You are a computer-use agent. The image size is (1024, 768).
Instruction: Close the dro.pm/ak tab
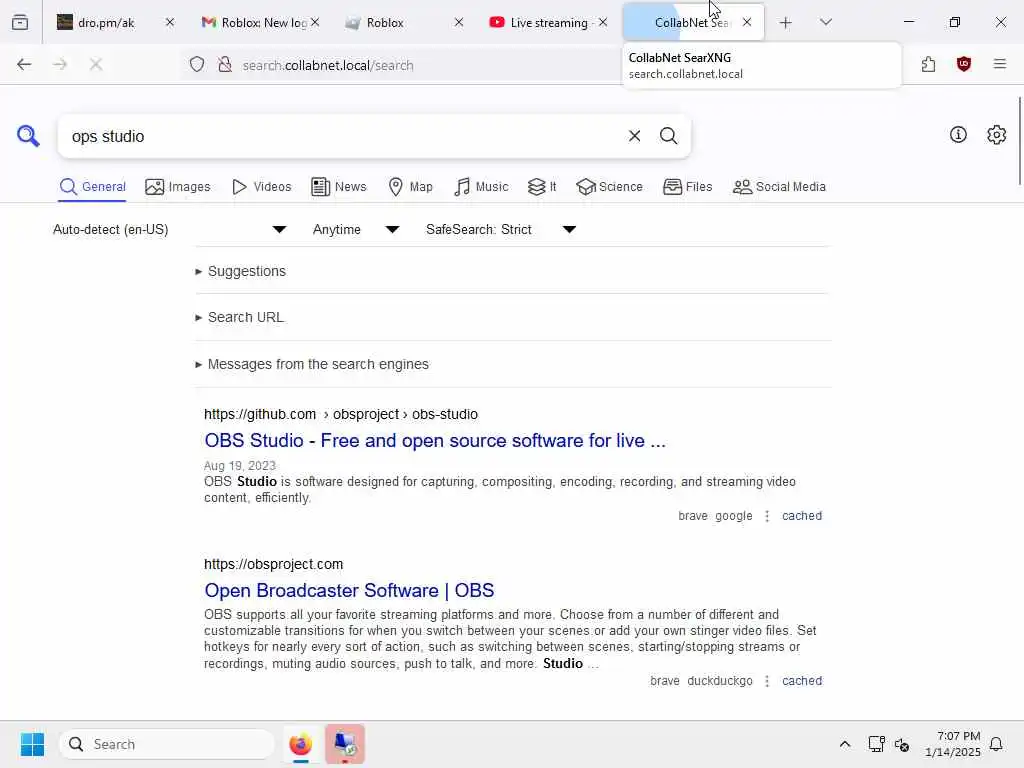click(170, 22)
